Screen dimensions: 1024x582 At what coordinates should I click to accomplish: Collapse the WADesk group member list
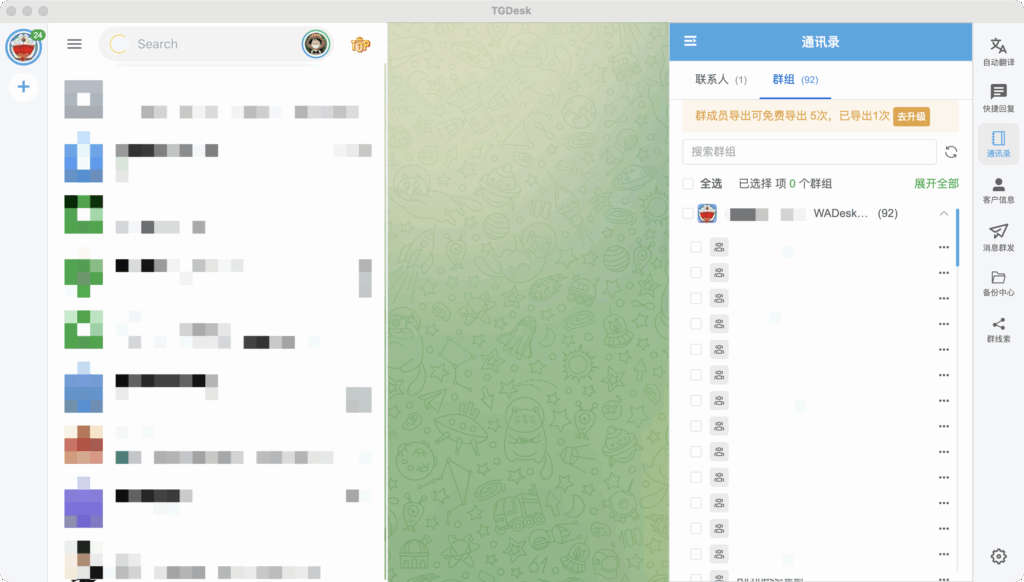click(941, 213)
